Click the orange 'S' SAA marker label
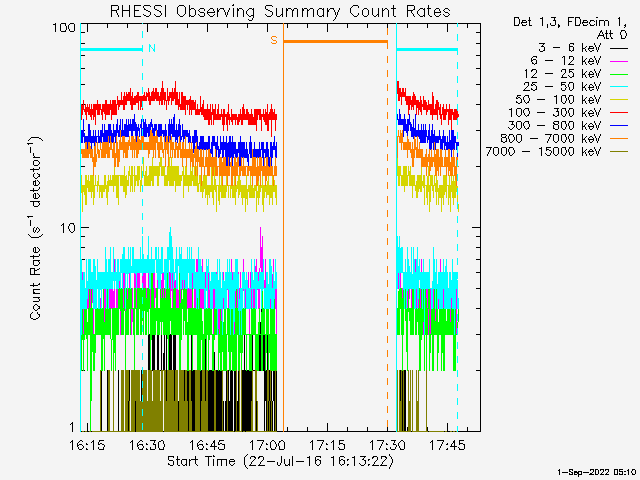 click(274, 40)
